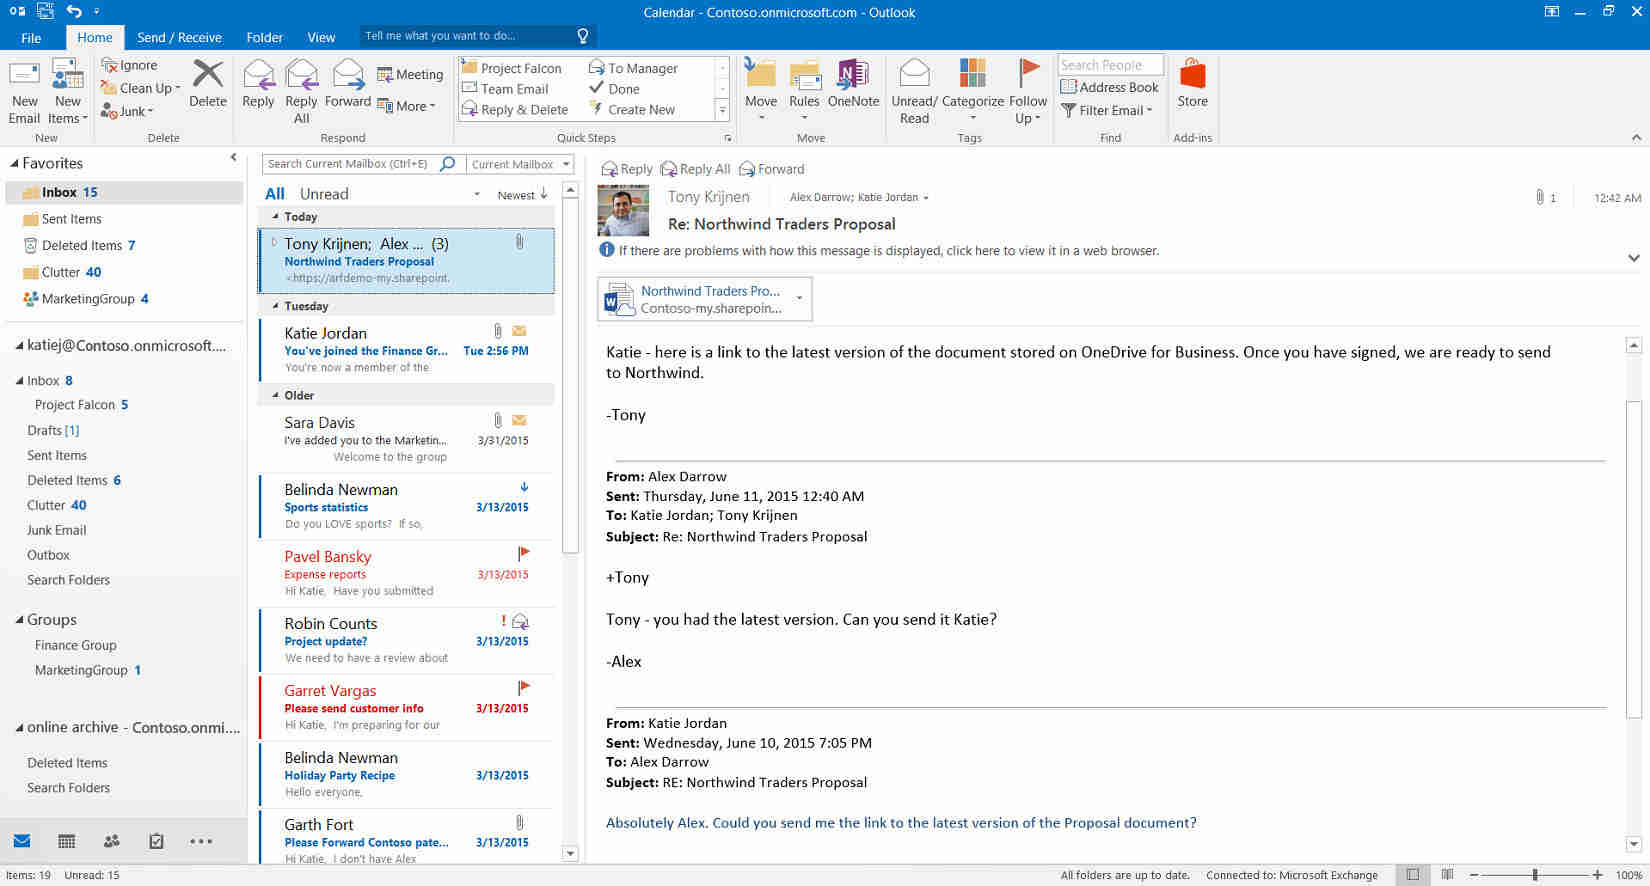
Task: Send message to OneNote
Action: [x=853, y=84]
